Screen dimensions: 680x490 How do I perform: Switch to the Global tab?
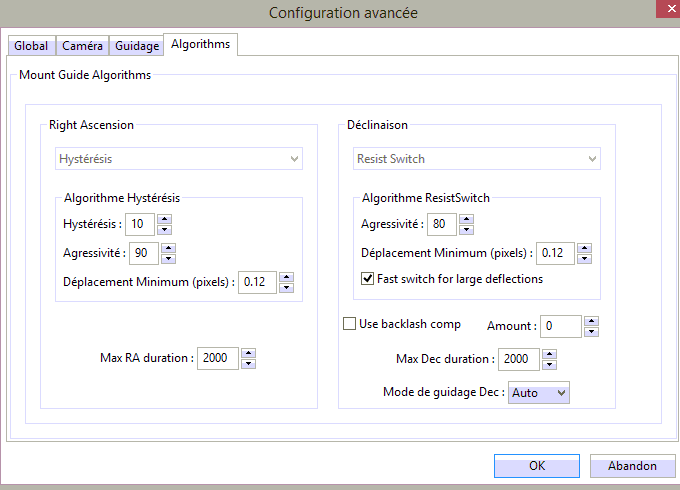pos(31,46)
